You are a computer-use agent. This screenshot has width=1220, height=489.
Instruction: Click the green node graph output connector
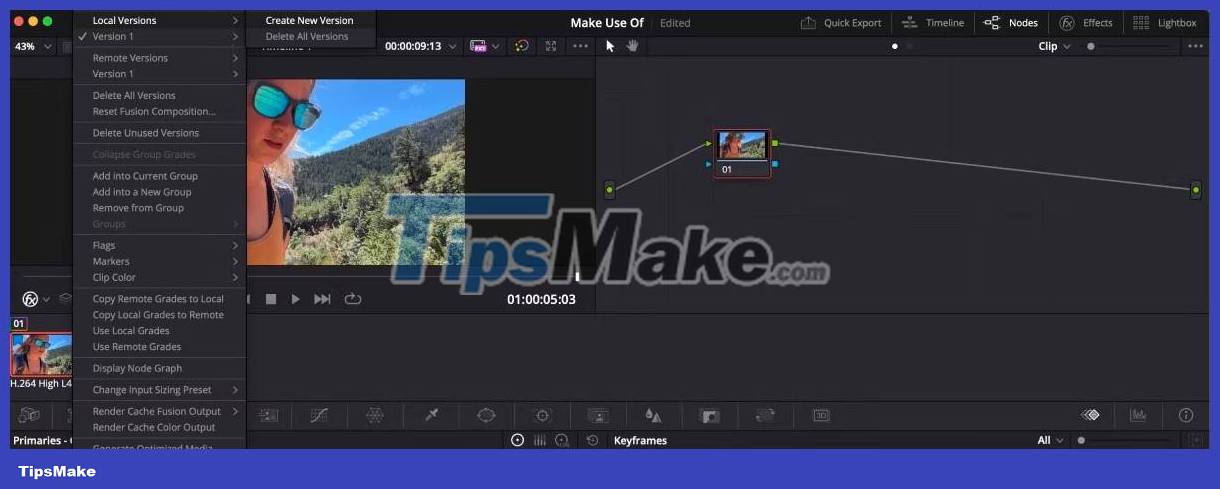[x=1195, y=189]
